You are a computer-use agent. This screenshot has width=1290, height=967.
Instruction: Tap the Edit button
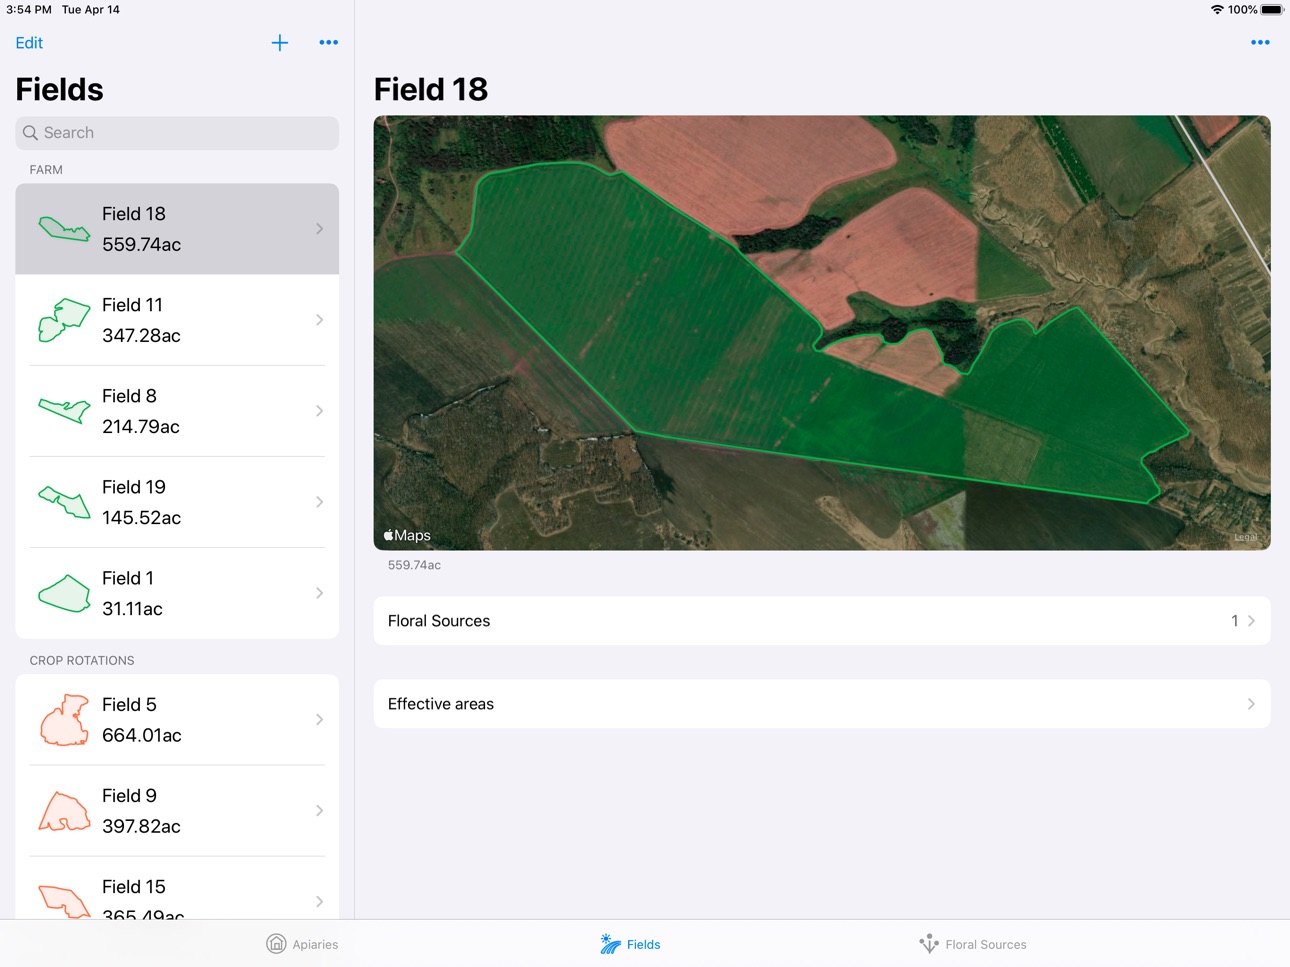click(29, 43)
